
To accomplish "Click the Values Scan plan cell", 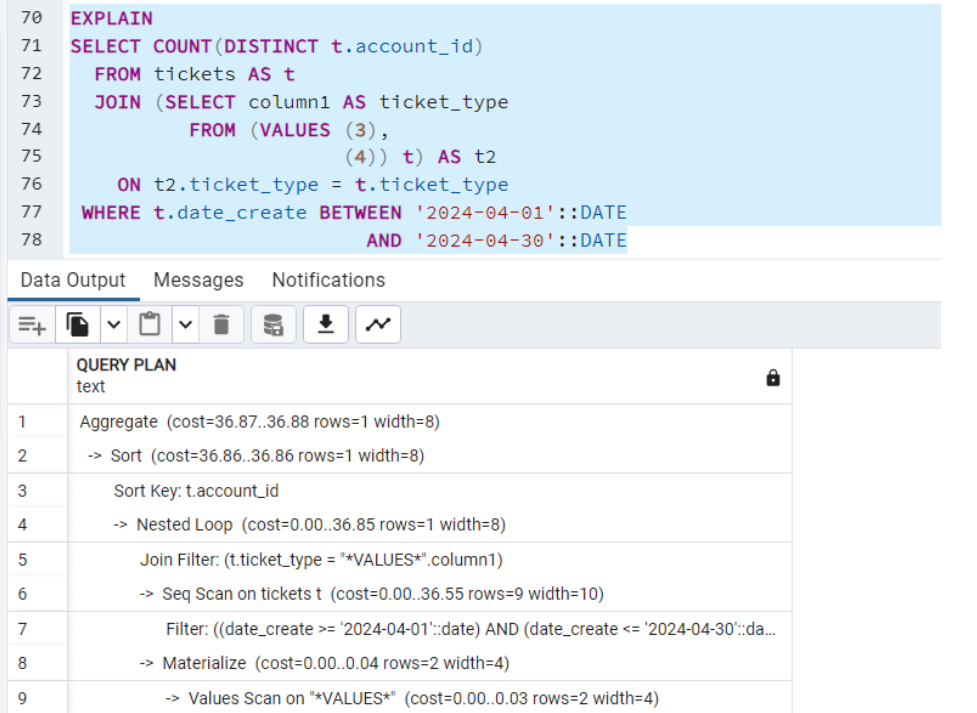I will click(x=430, y=698).
